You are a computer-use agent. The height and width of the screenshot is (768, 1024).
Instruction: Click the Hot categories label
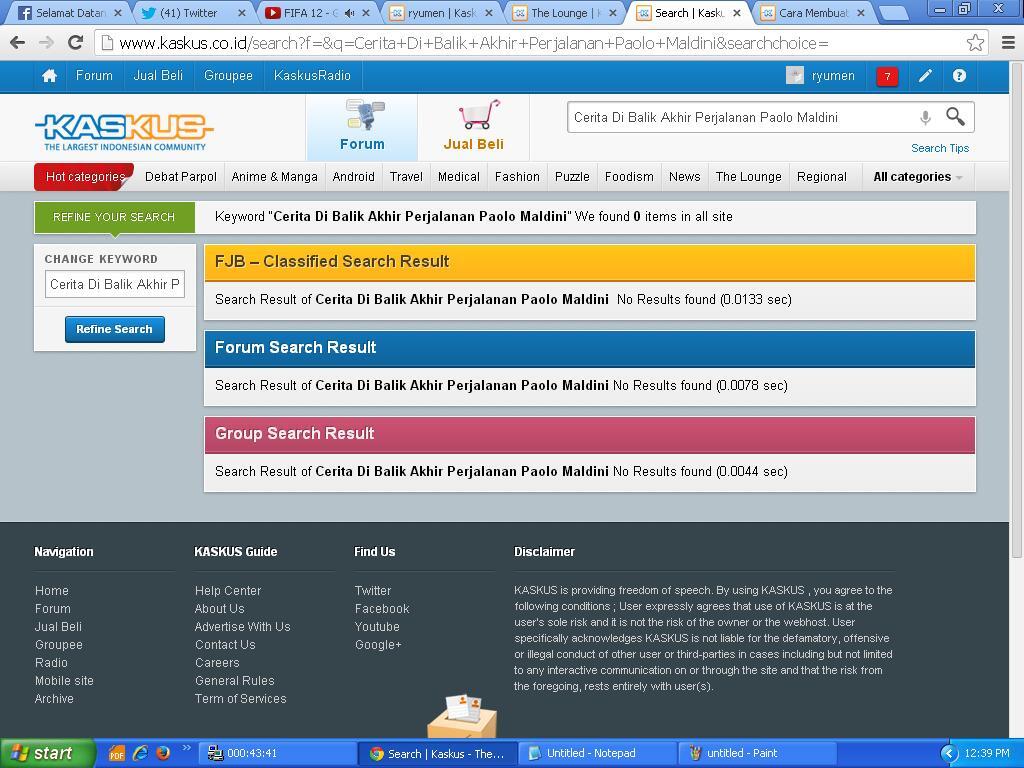click(x=85, y=177)
